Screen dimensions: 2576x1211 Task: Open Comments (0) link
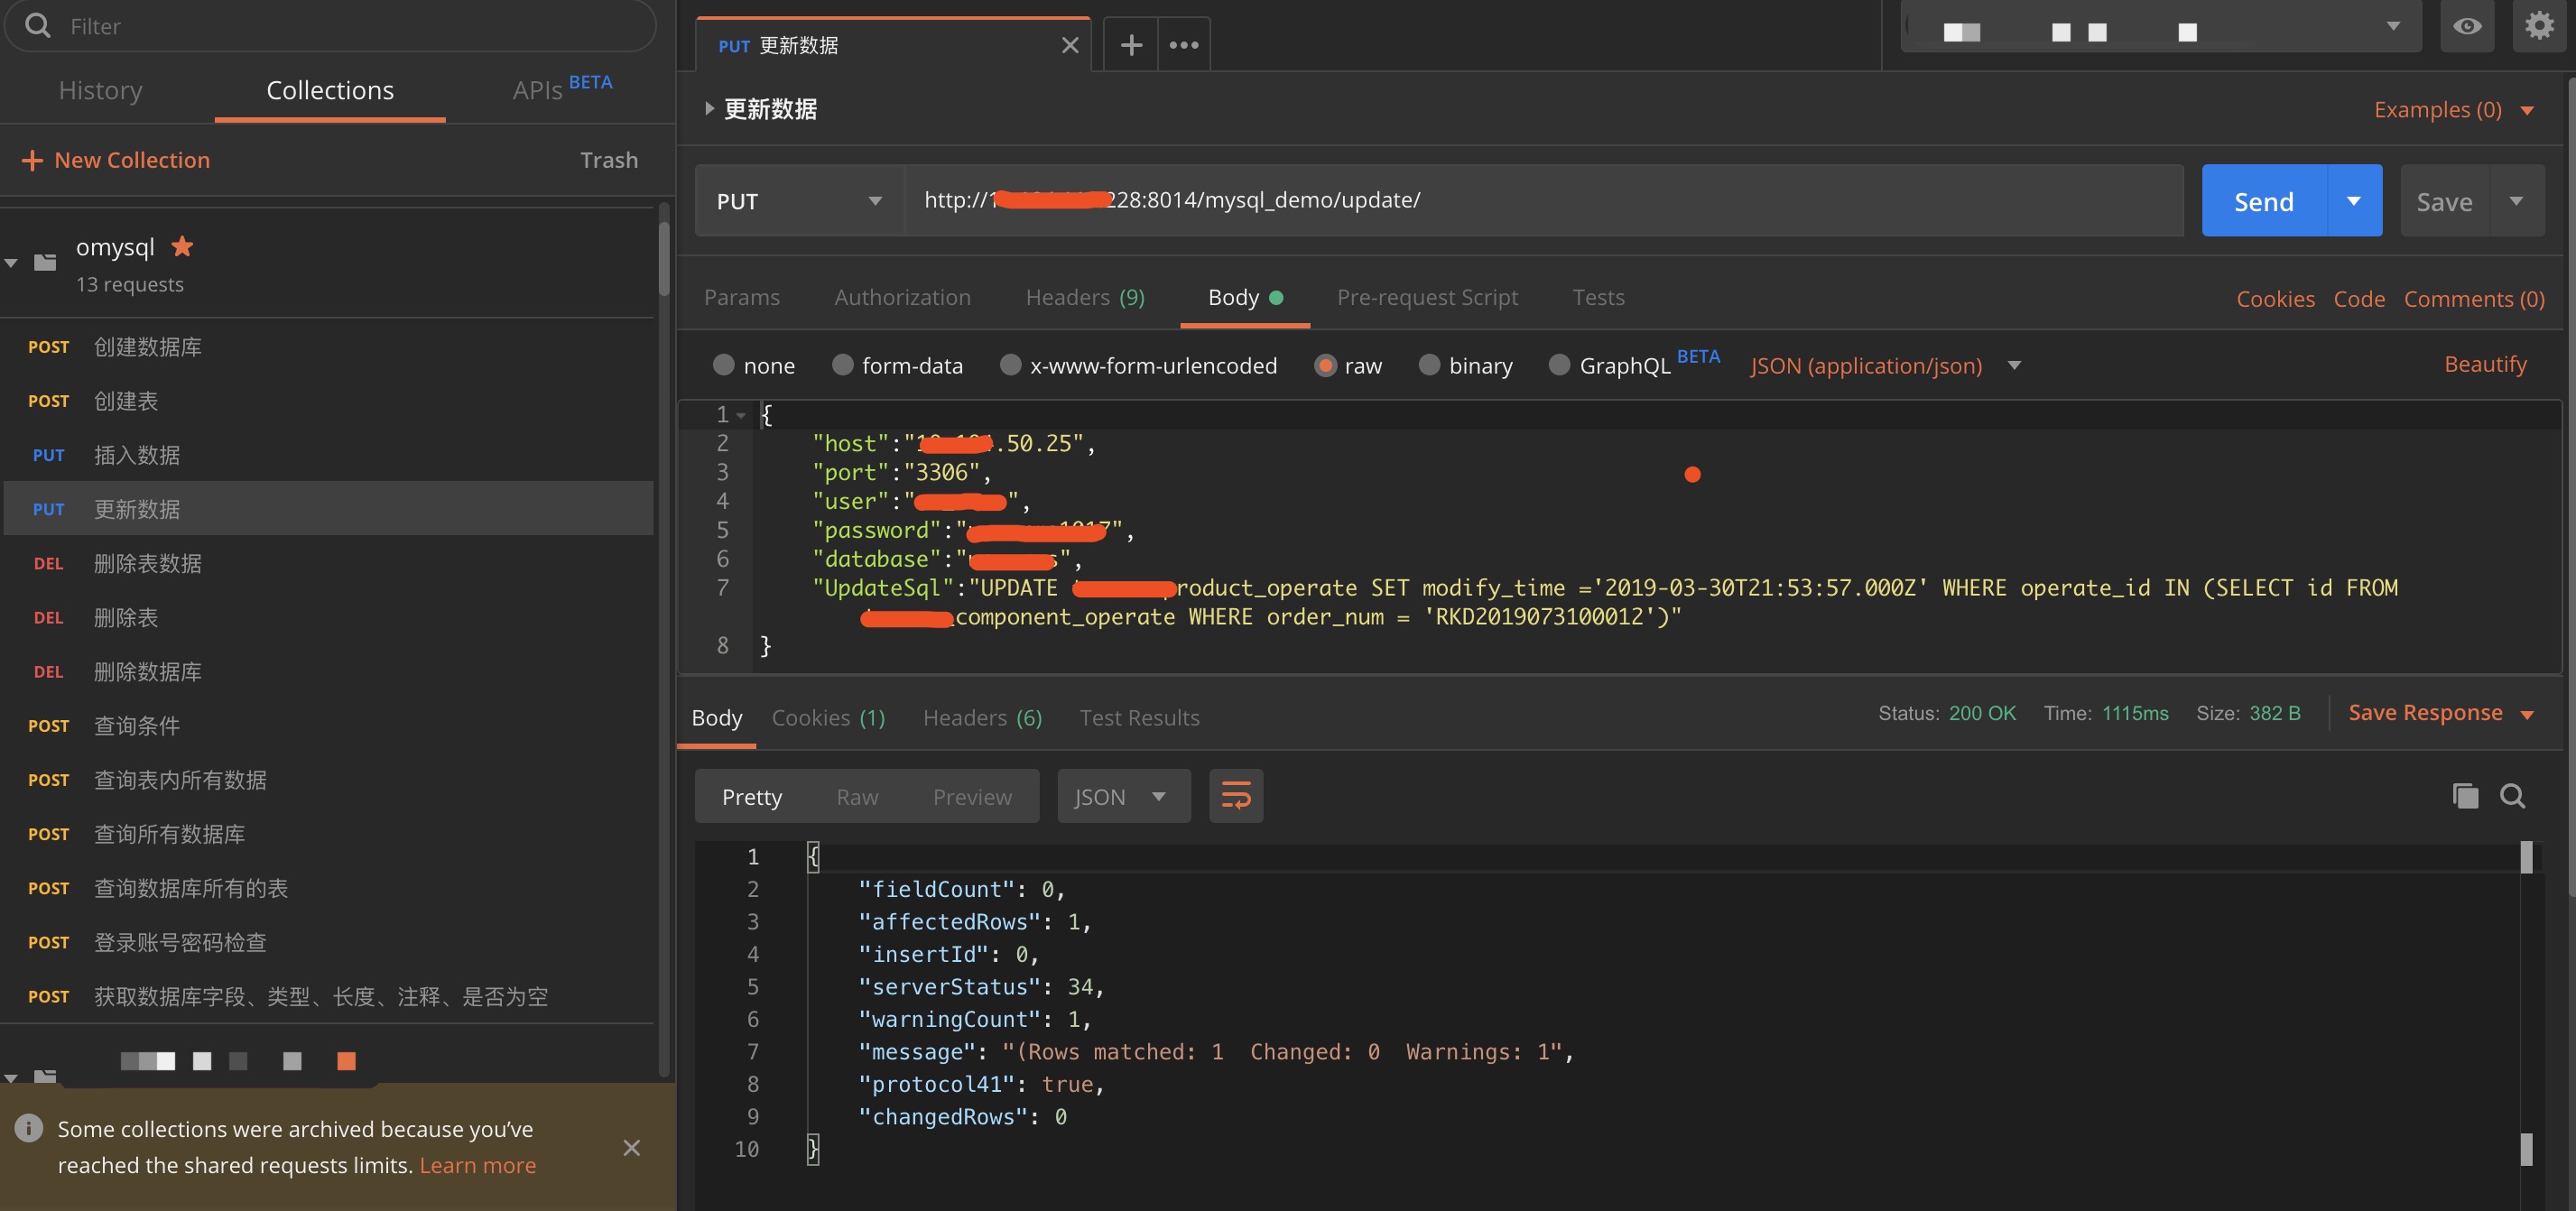pos(2474,298)
